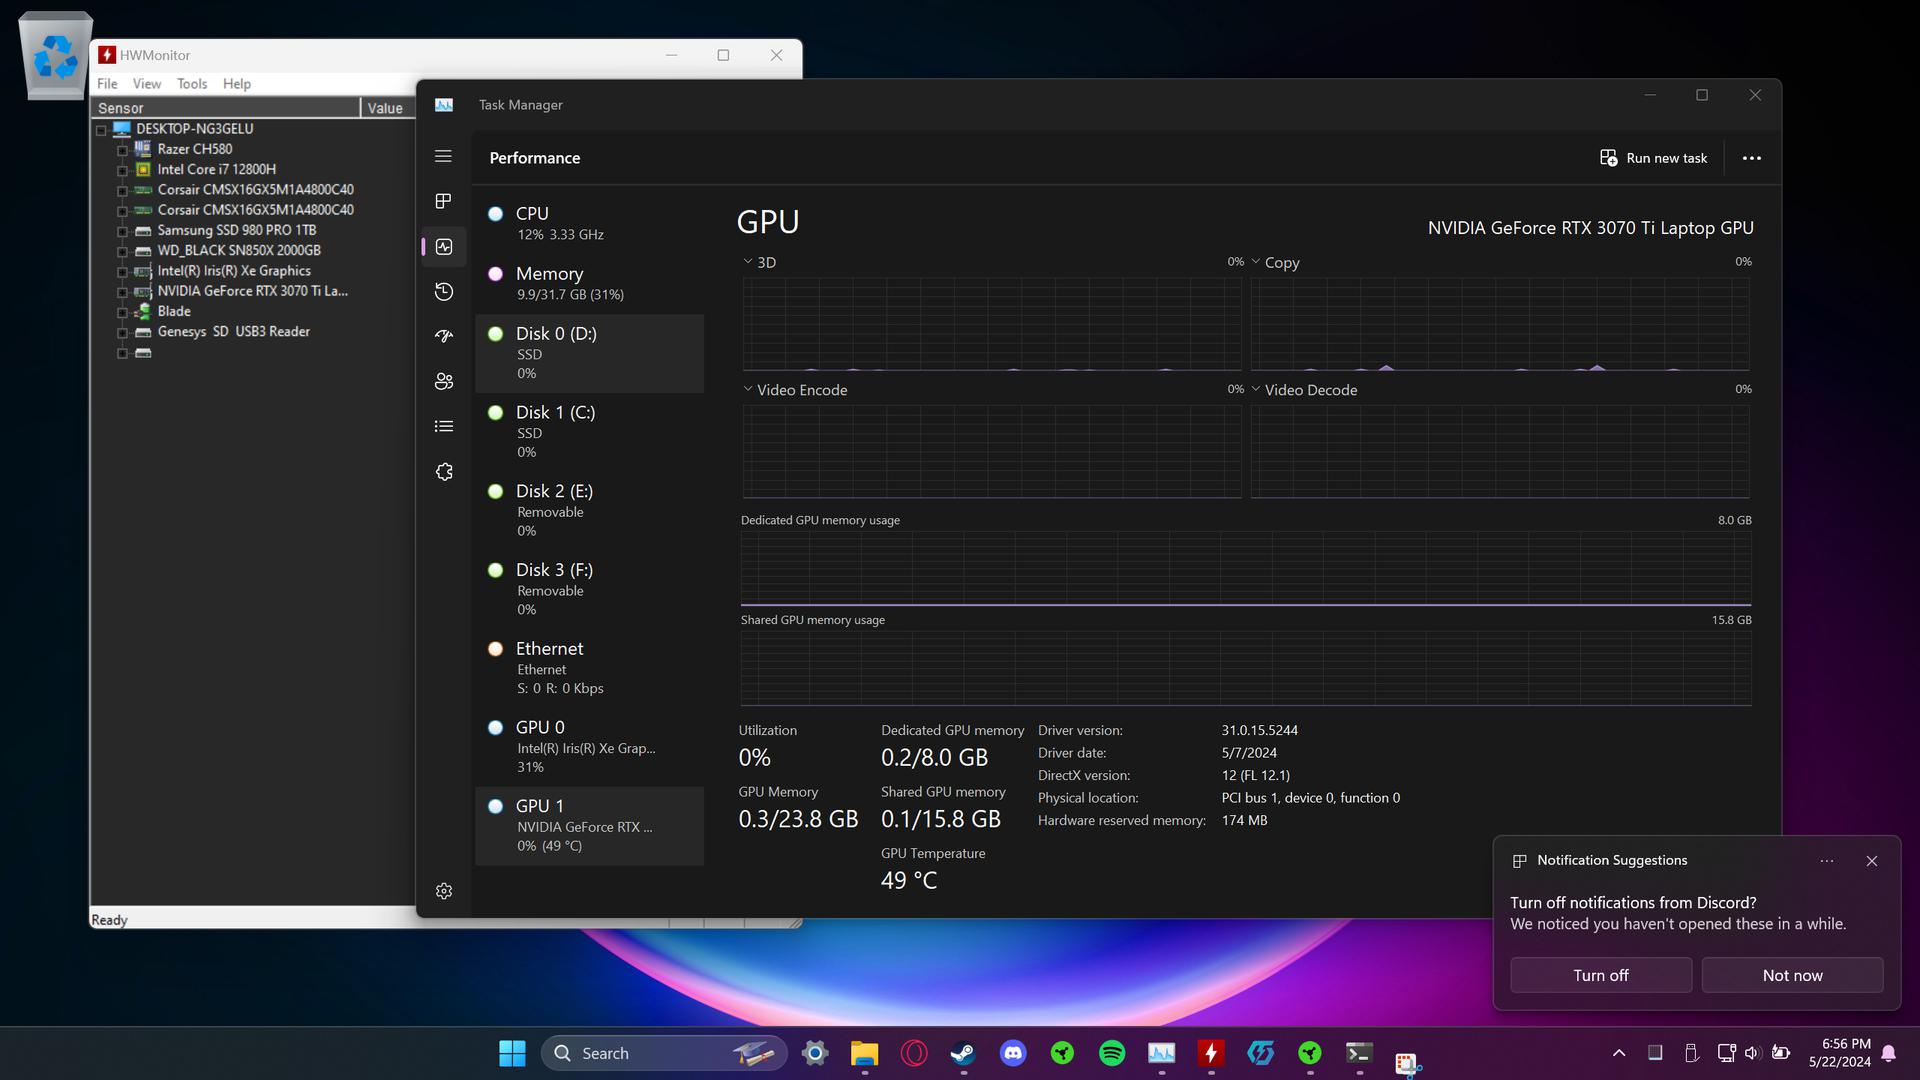Select Genesys SD USB3 Reader row in HWMonitor
Image resolution: width=1920 pixels, height=1080 pixels.
pyautogui.click(x=234, y=332)
